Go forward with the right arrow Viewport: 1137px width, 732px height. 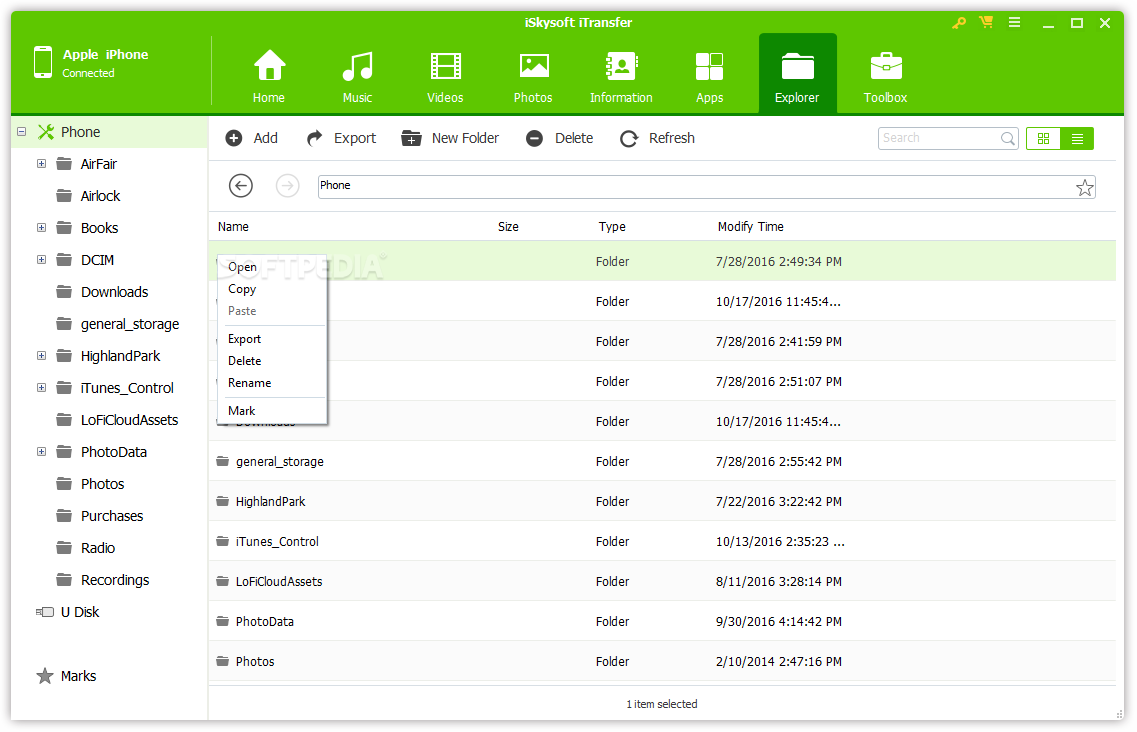point(288,186)
